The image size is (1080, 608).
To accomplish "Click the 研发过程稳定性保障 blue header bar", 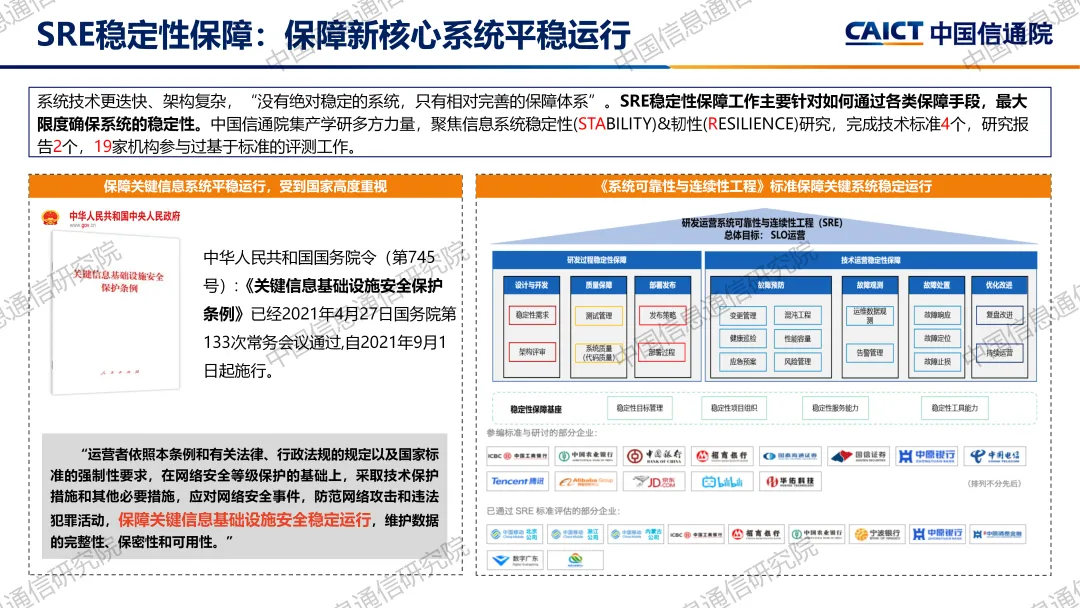I will tap(596, 260).
